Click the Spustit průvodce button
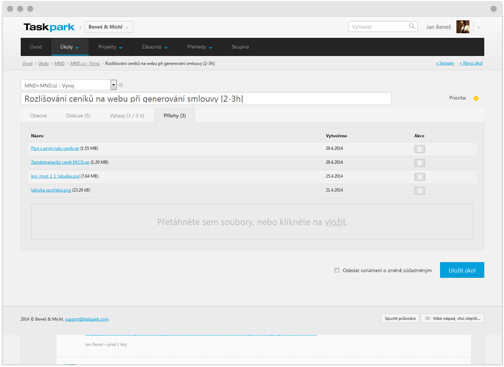Viewport: 504px width, 367px height. pos(400,318)
